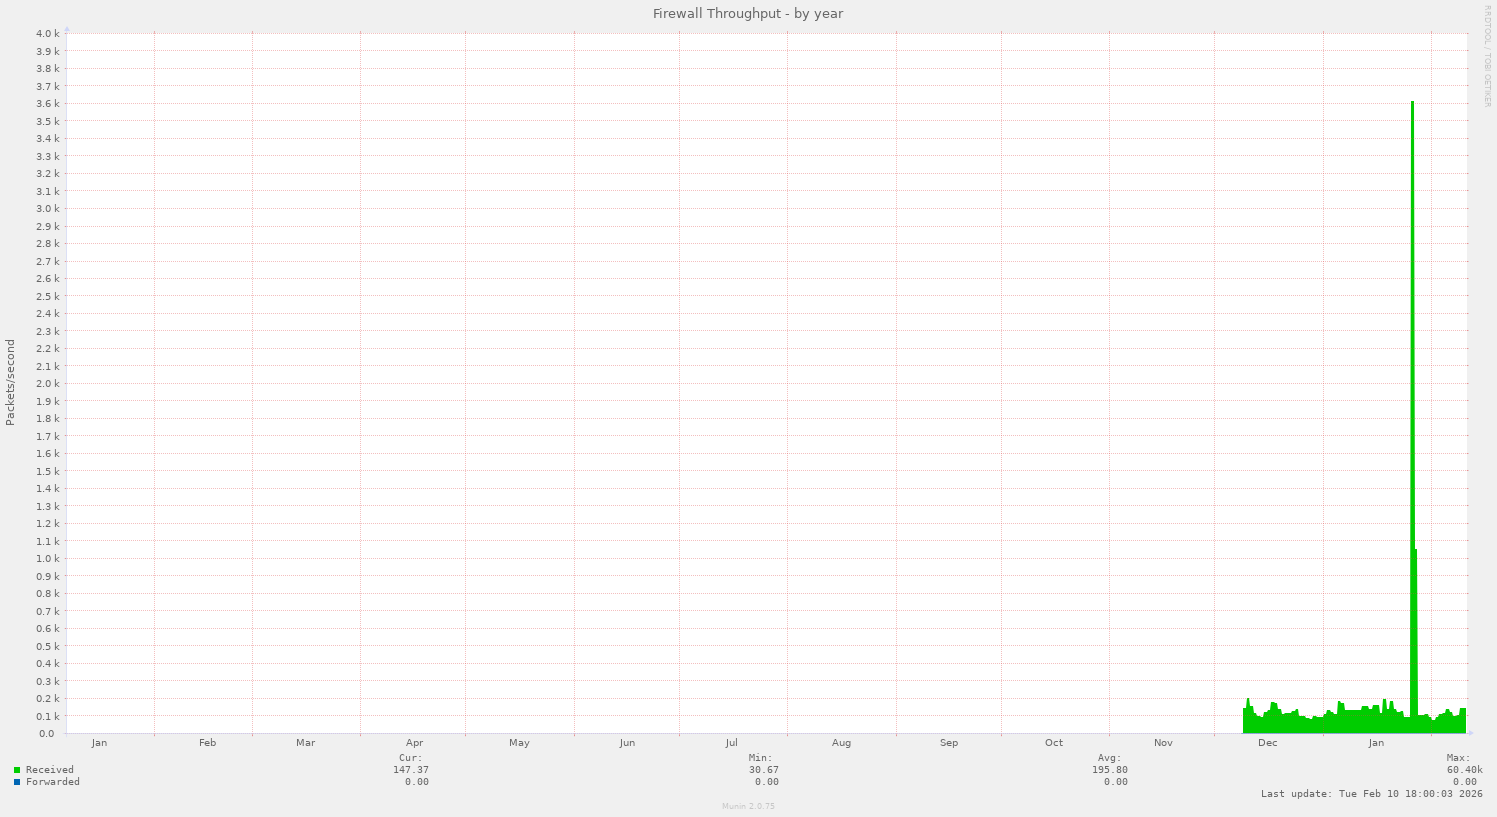The width and height of the screenshot is (1497, 817).
Task: Click the Munin 2.0.75 footer text
Action: pos(747,805)
